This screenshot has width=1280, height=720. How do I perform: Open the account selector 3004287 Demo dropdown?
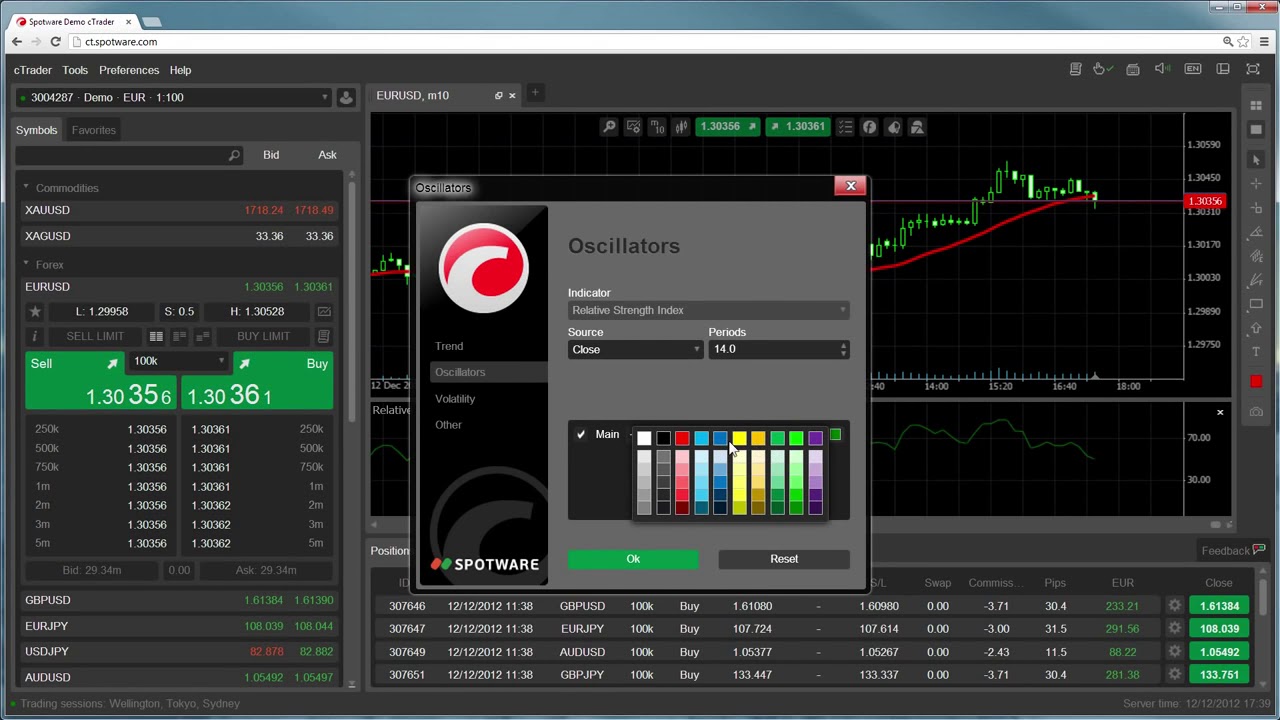point(174,97)
